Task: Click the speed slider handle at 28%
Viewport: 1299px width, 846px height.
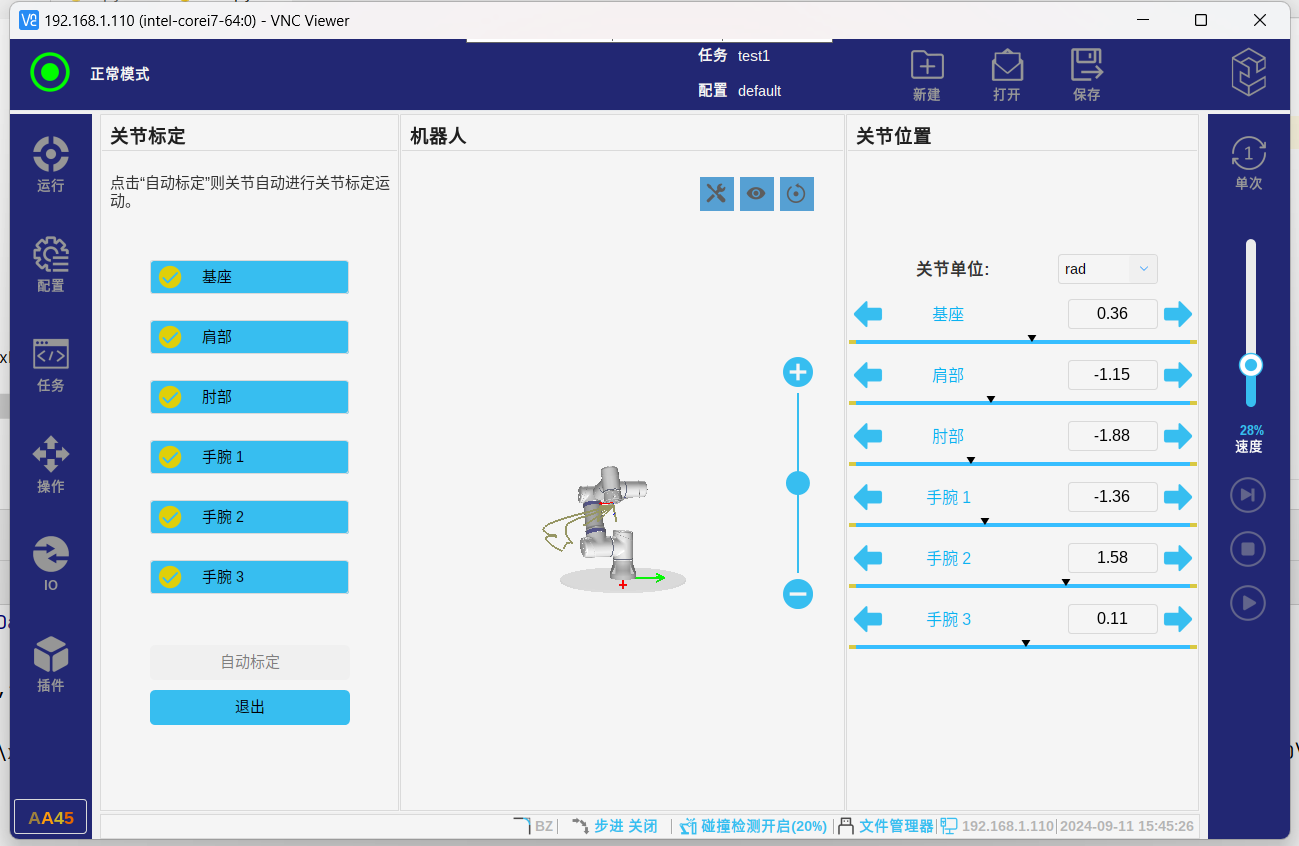Action: [x=1250, y=365]
